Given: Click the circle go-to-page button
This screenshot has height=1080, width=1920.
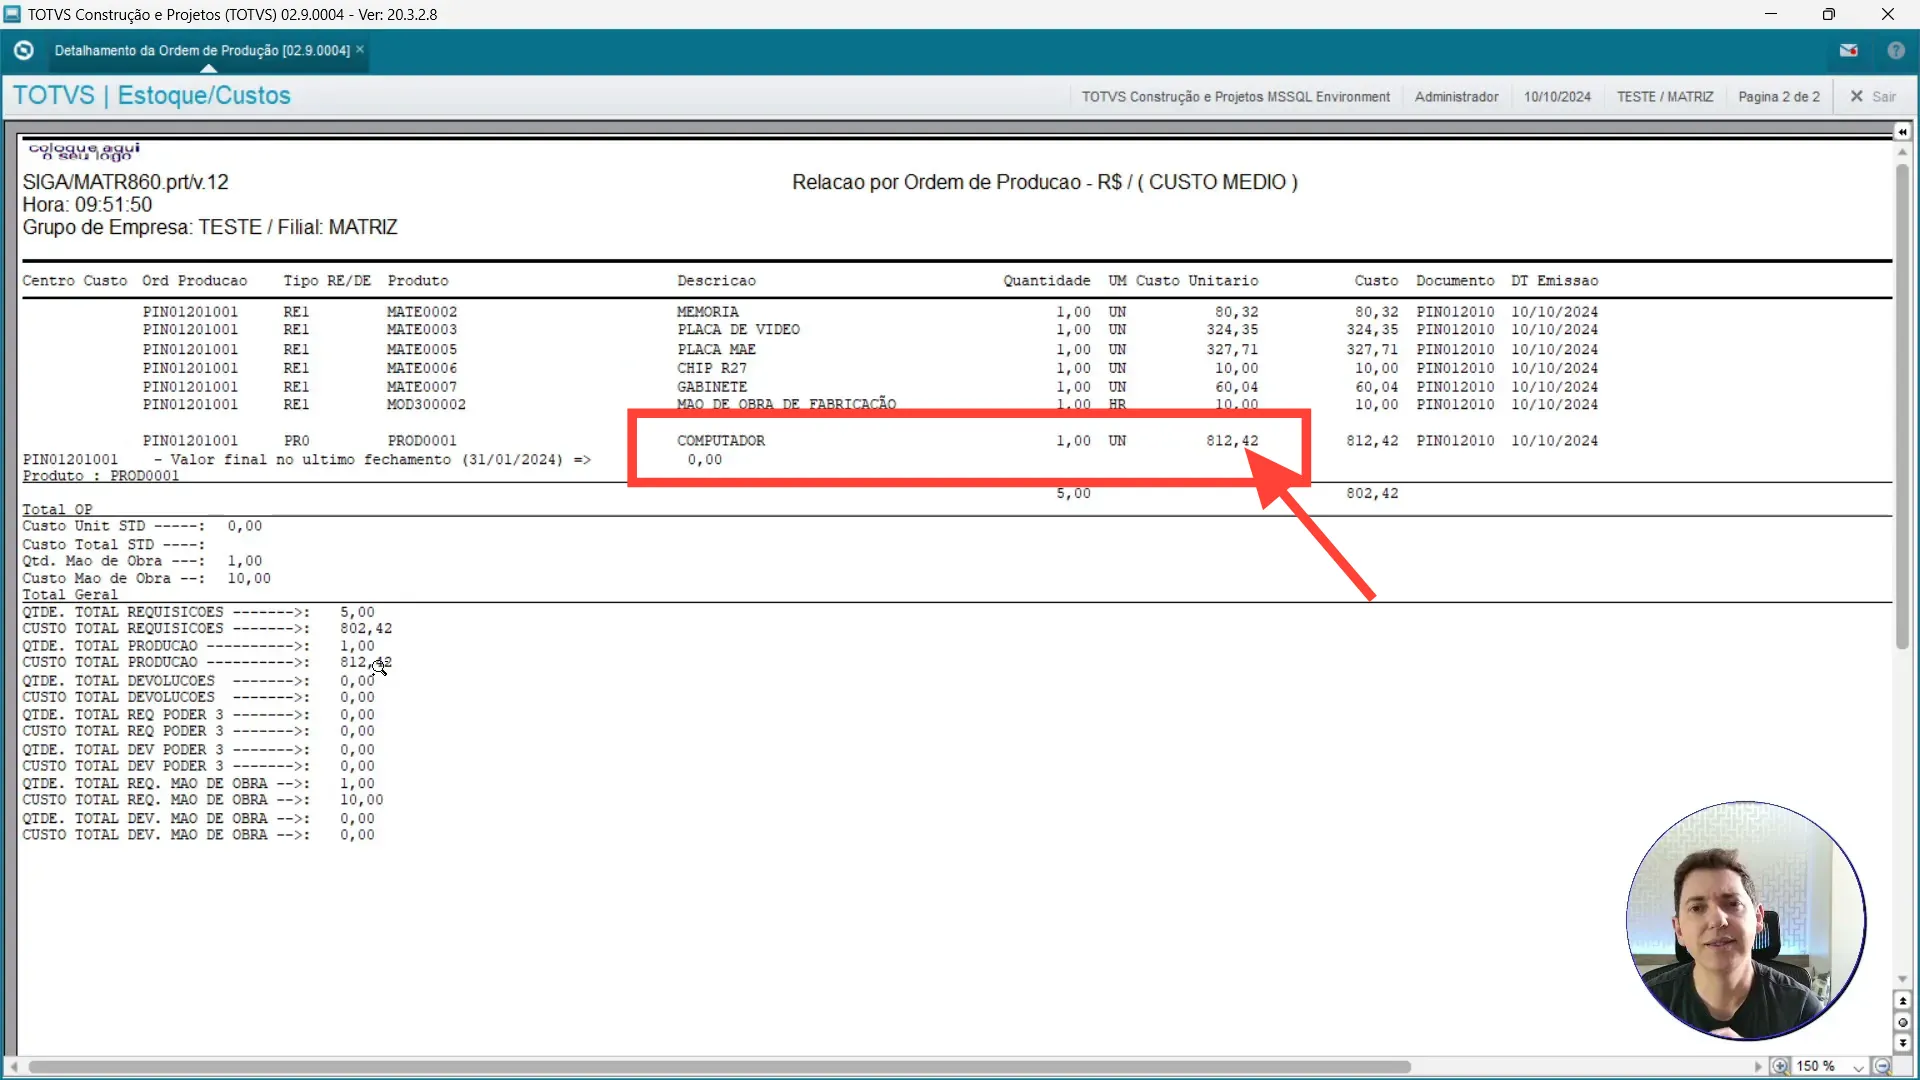Looking at the screenshot, I should 1902,1022.
